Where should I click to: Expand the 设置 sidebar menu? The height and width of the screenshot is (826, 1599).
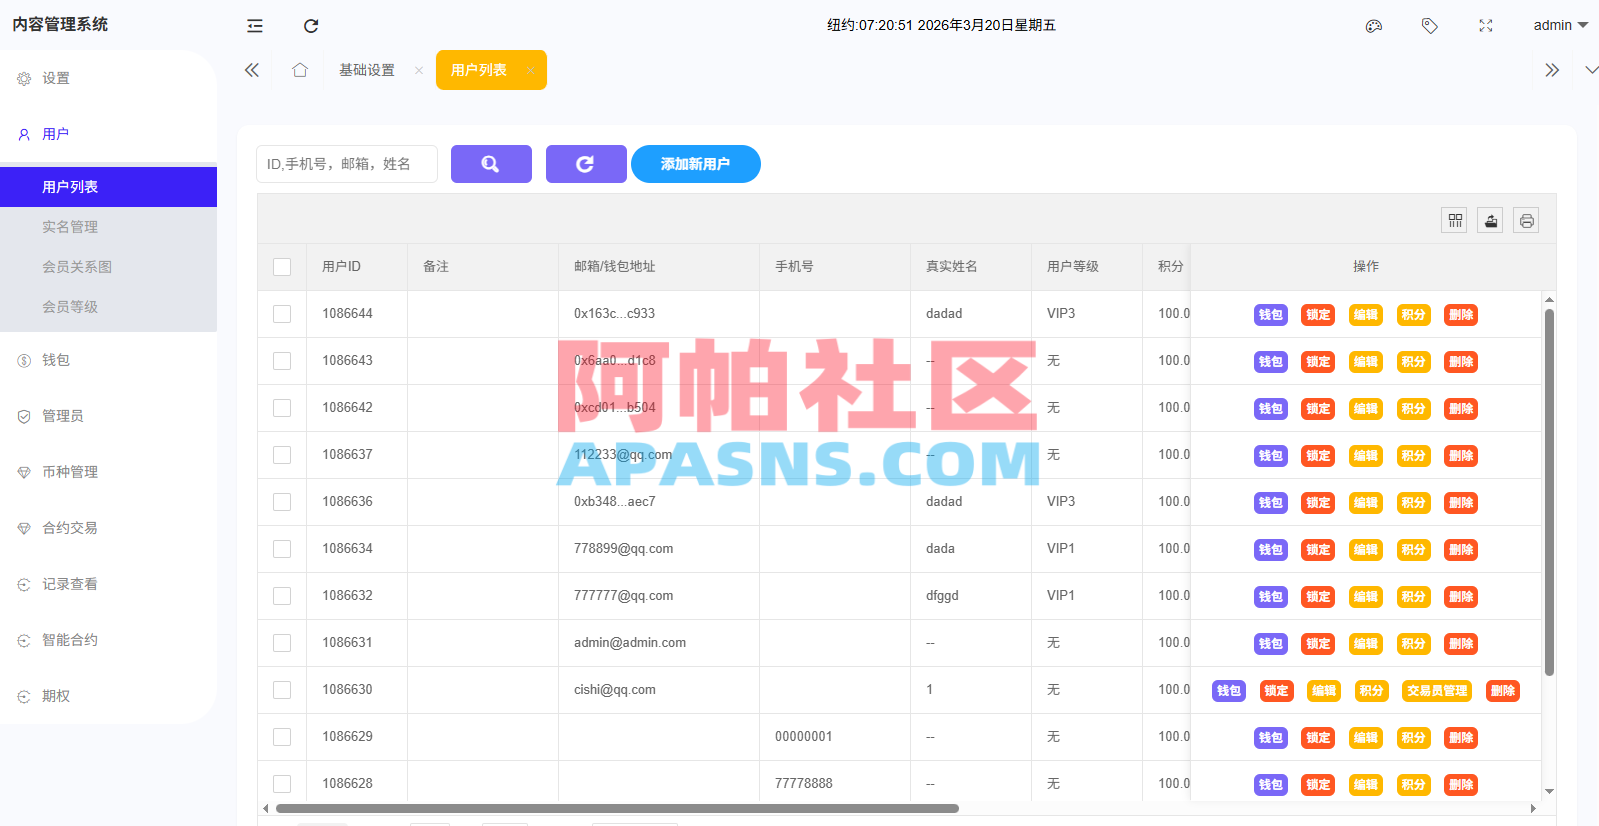pos(108,78)
